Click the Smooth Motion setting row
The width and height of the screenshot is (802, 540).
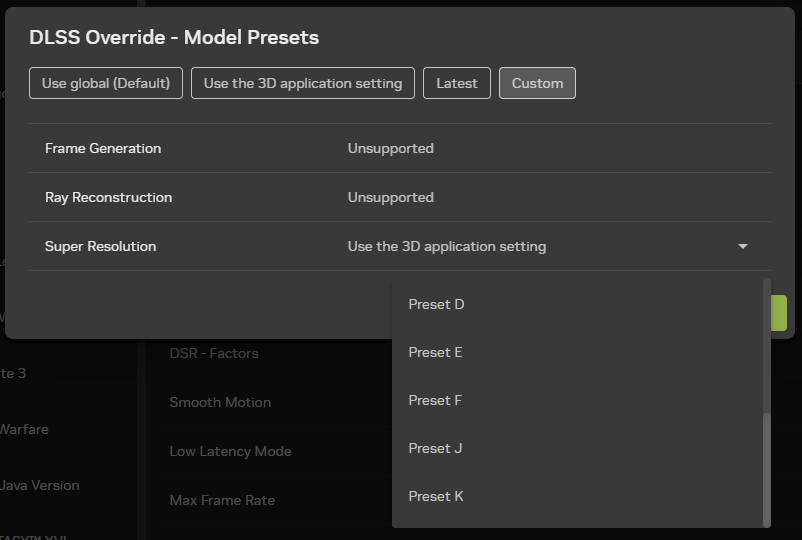tap(220, 402)
